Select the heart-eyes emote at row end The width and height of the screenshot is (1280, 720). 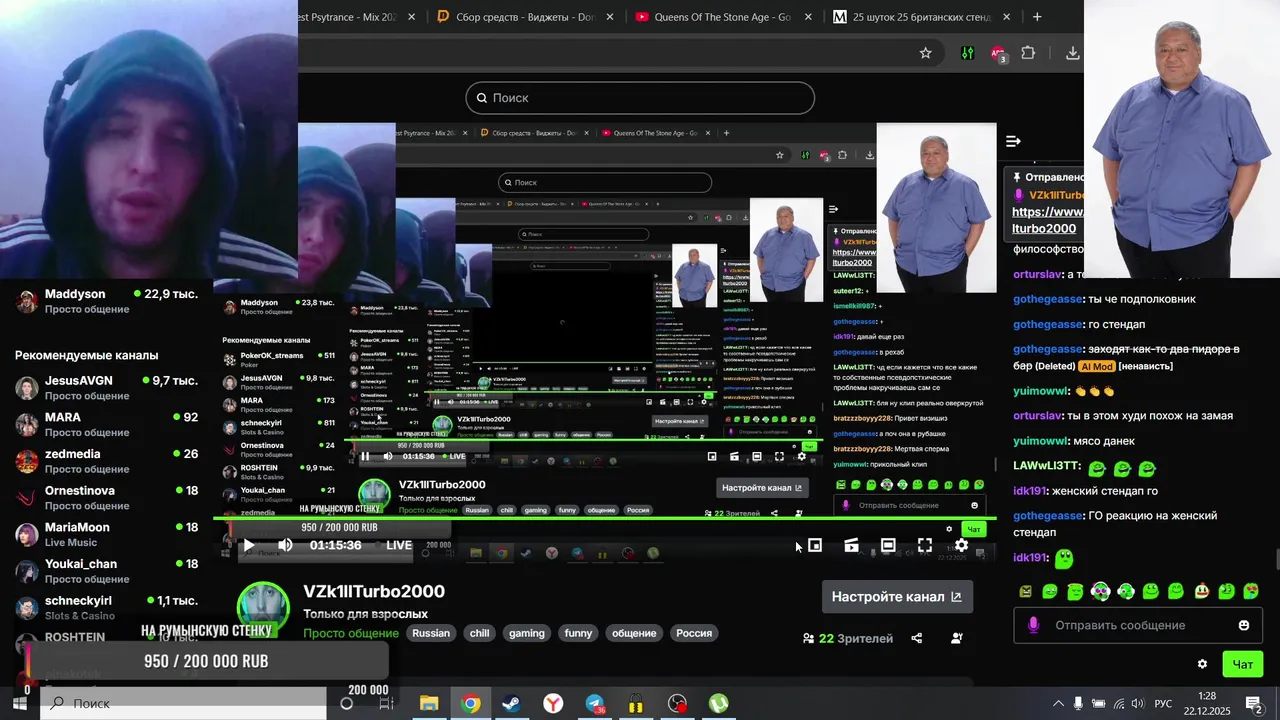[1250, 591]
